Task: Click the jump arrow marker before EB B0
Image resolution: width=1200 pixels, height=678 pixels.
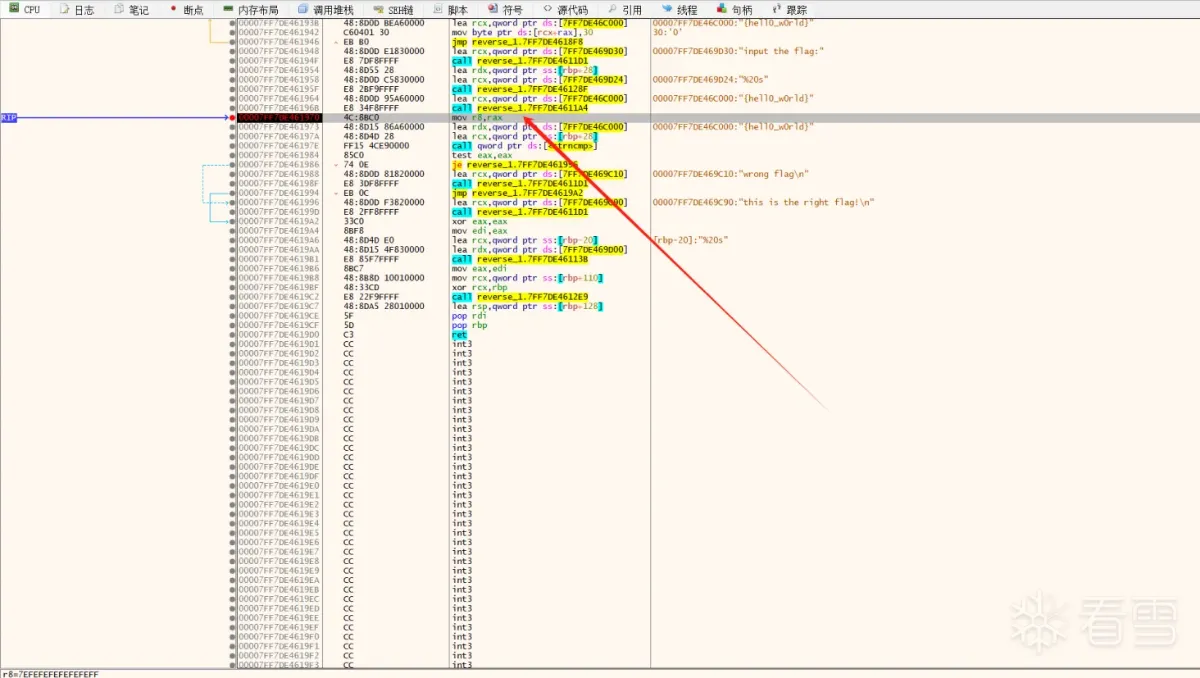Action: coord(337,42)
